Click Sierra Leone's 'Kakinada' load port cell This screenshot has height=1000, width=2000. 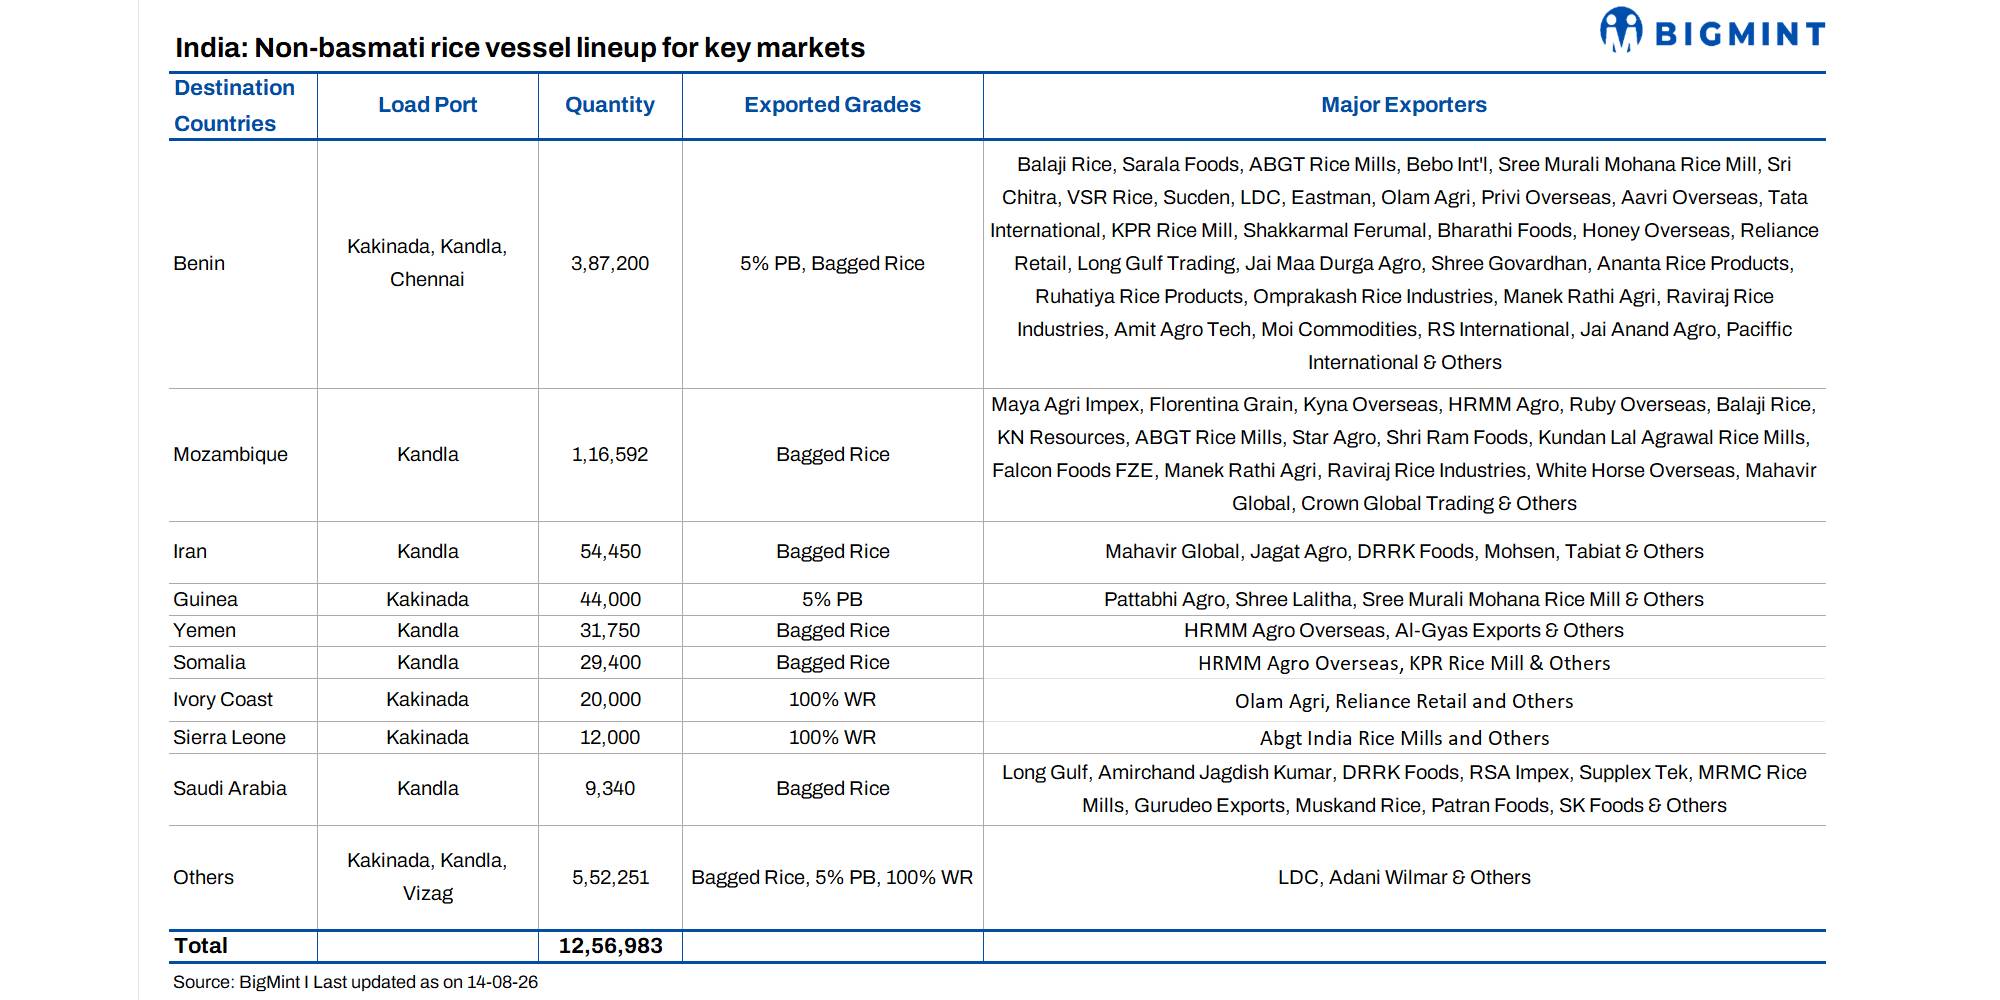[427, 737]
